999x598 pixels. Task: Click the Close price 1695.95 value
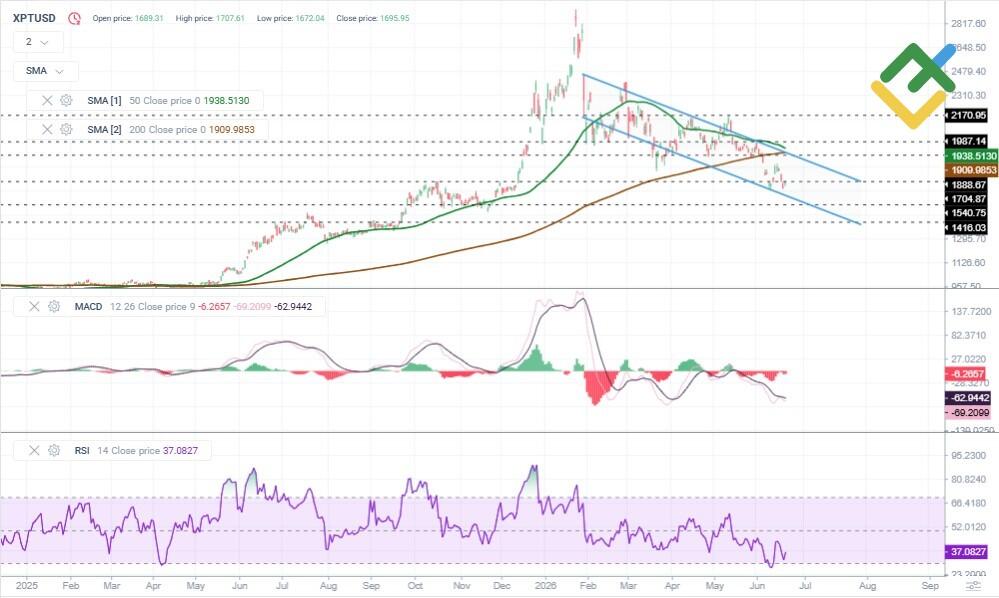[394, 18]
